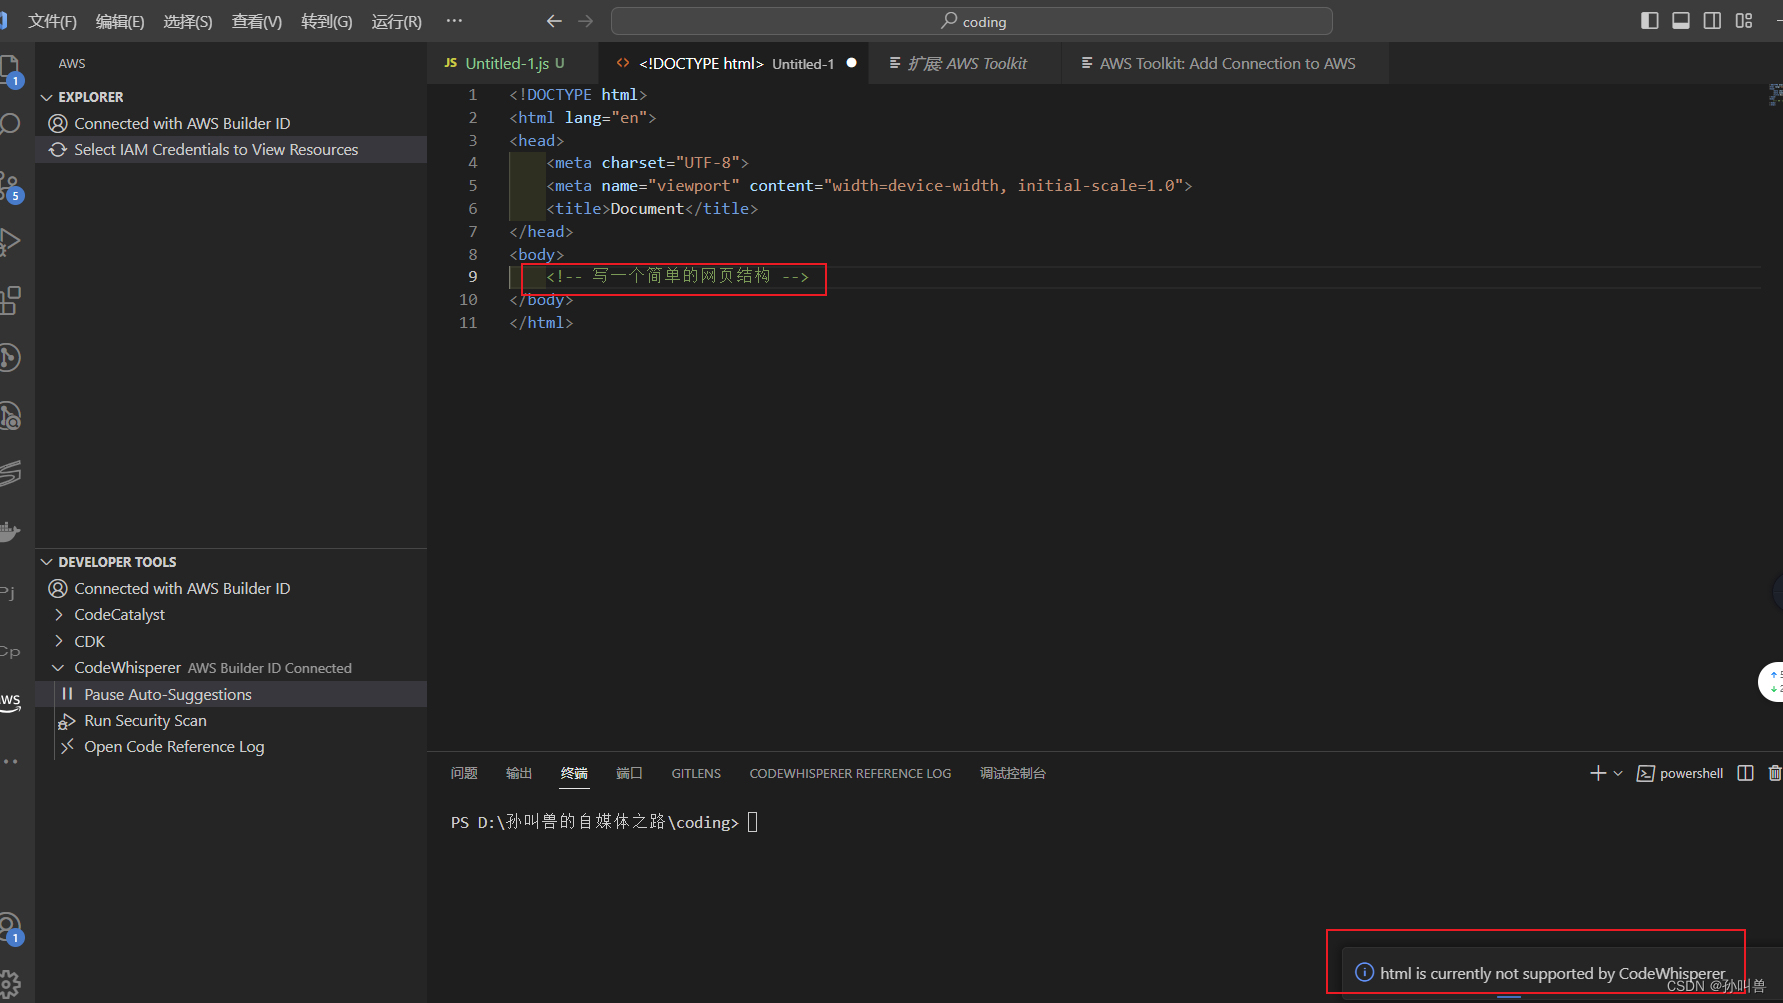
Task: Open a new terminal with the plus icon
Action: [x=1598, y=773]
